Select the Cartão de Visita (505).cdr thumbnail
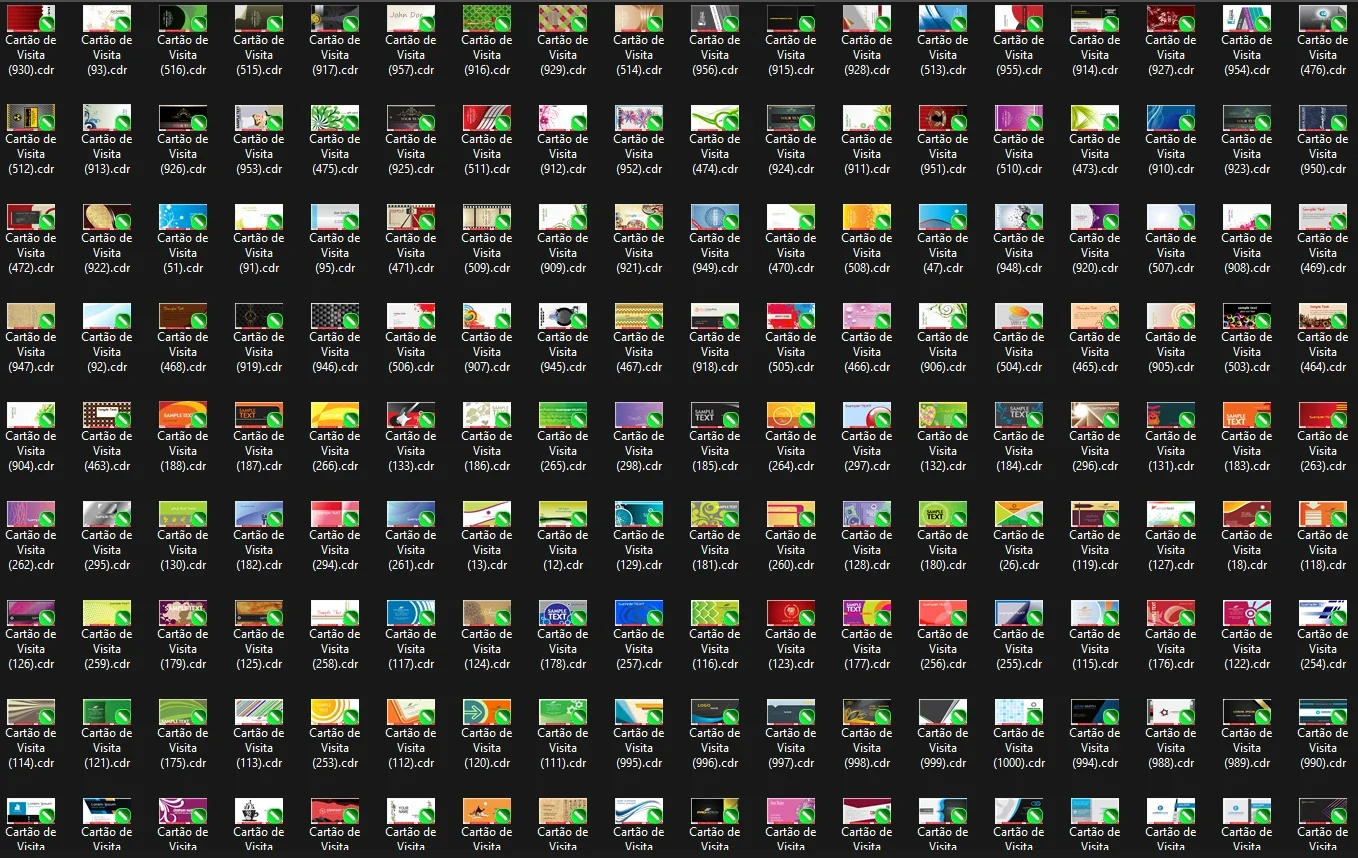This screenshot has width=1358, height=858. (x=791, y=315)
